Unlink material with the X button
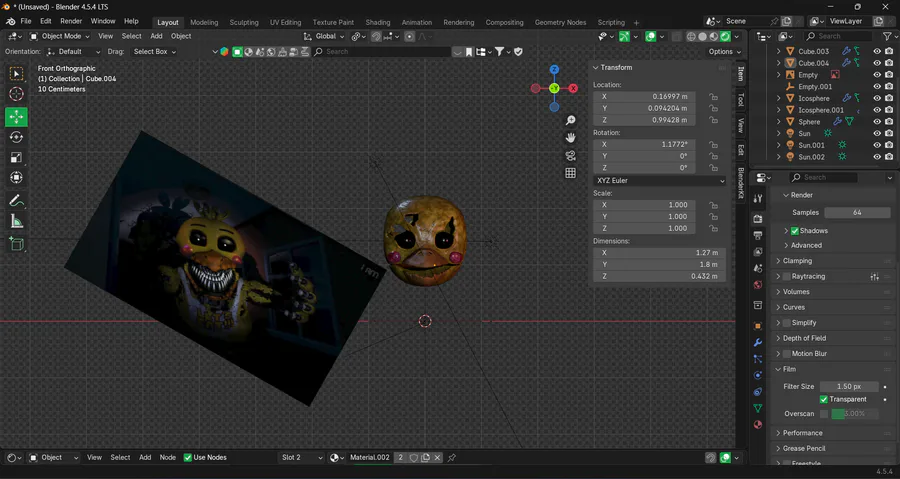The image size is (900, 479). [x=437, y=458]
